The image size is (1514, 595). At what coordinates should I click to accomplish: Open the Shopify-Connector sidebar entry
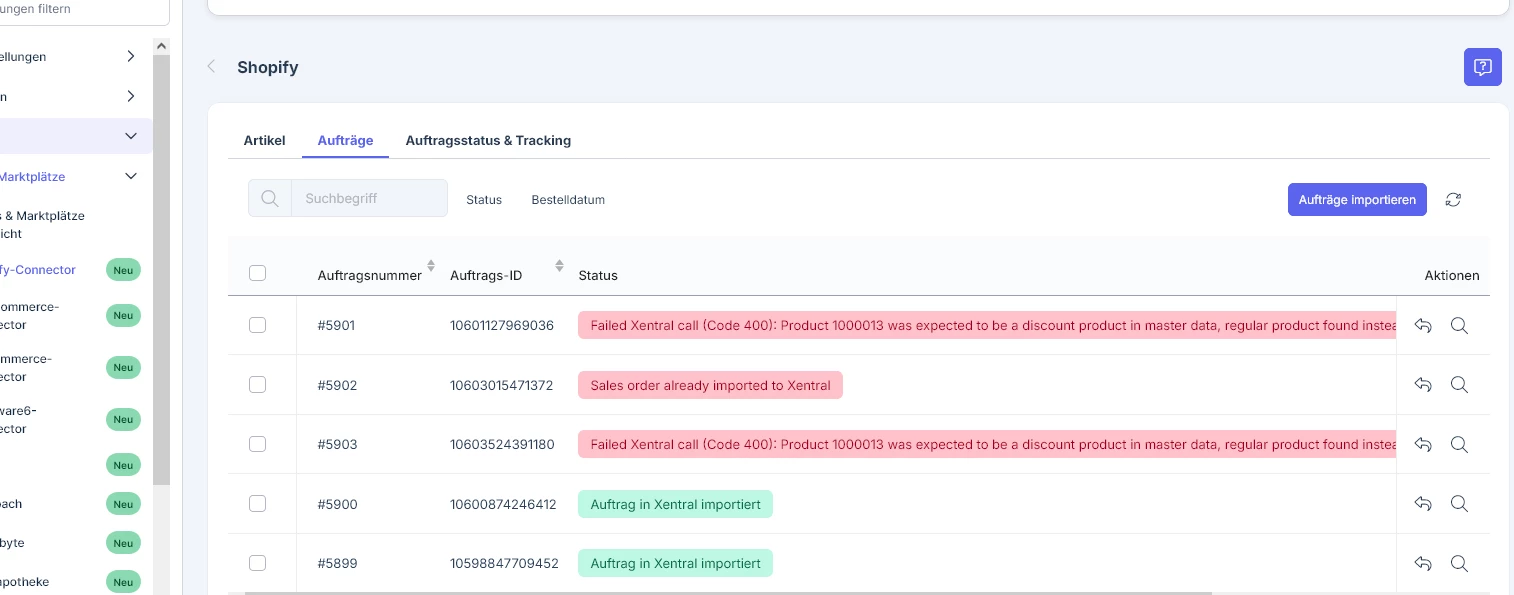38,270
